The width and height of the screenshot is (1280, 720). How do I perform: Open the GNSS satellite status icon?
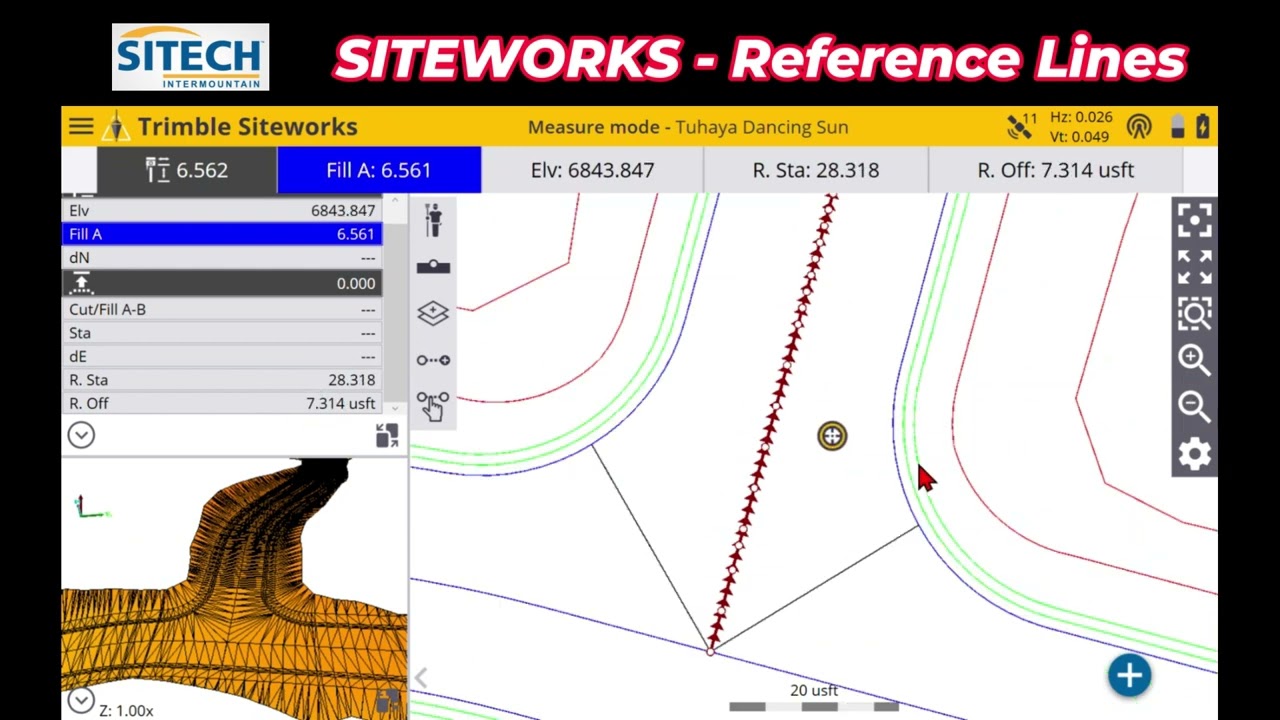(x=1021, y=126)
